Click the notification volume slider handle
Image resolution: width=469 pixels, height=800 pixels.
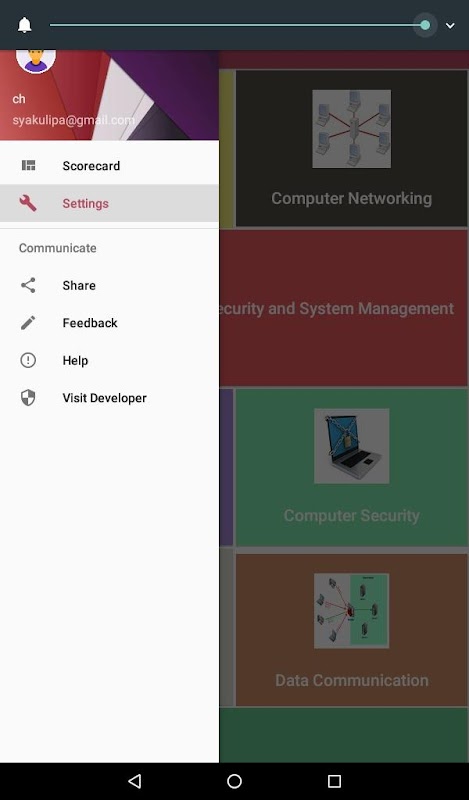tap(425, 25)
